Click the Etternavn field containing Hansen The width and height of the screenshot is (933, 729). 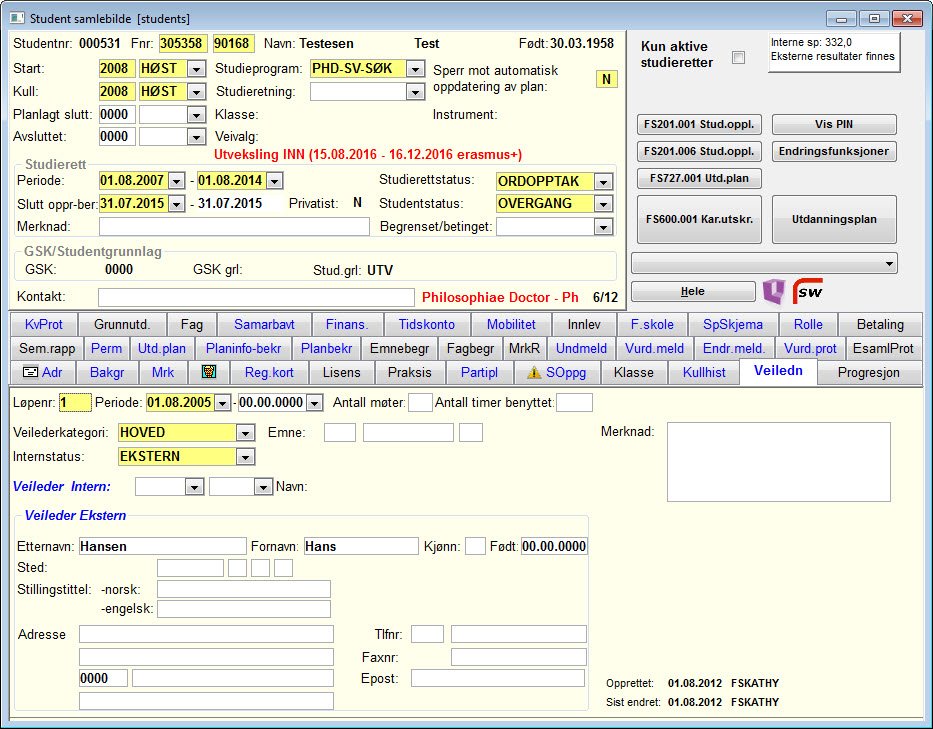coord(162,546)
